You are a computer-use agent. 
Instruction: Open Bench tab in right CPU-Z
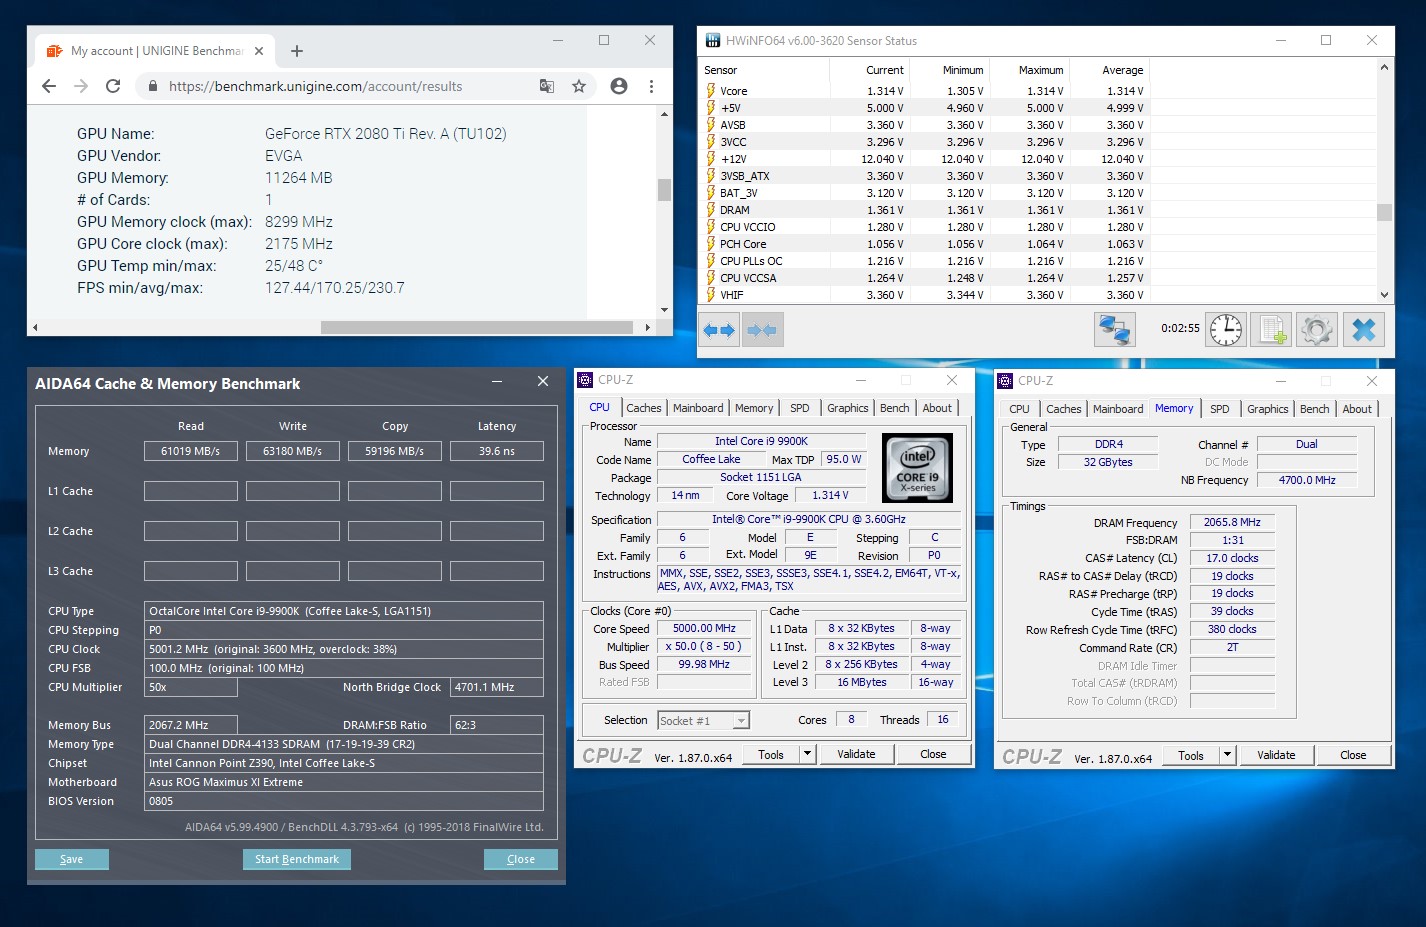tap(1315, 409)
